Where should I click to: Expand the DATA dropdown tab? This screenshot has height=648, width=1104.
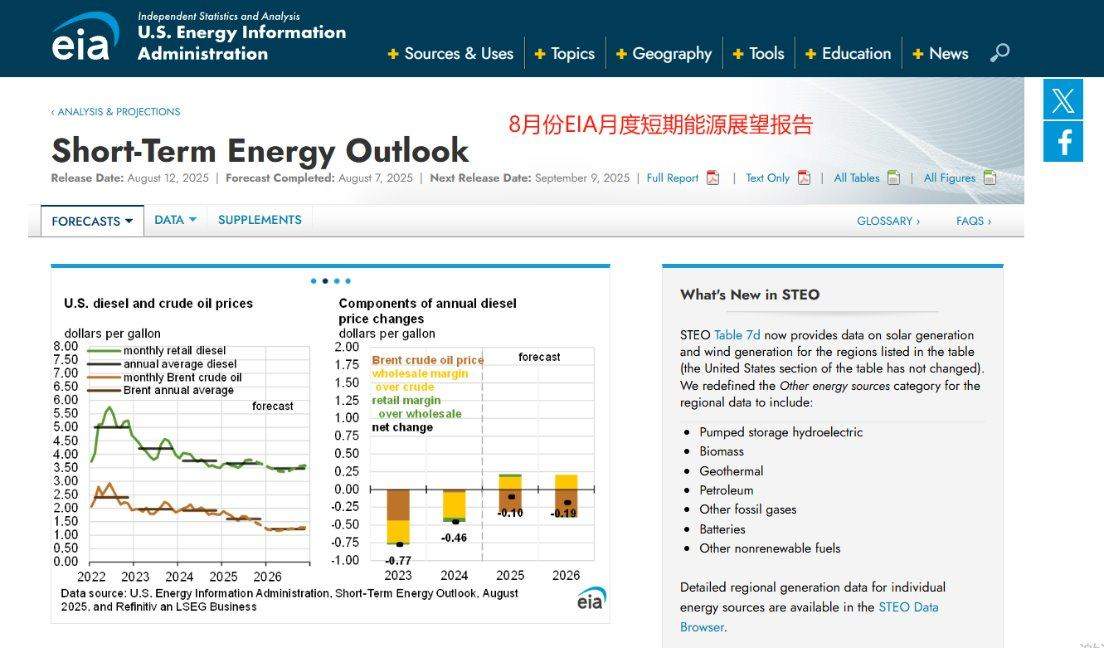pos(175,220)
